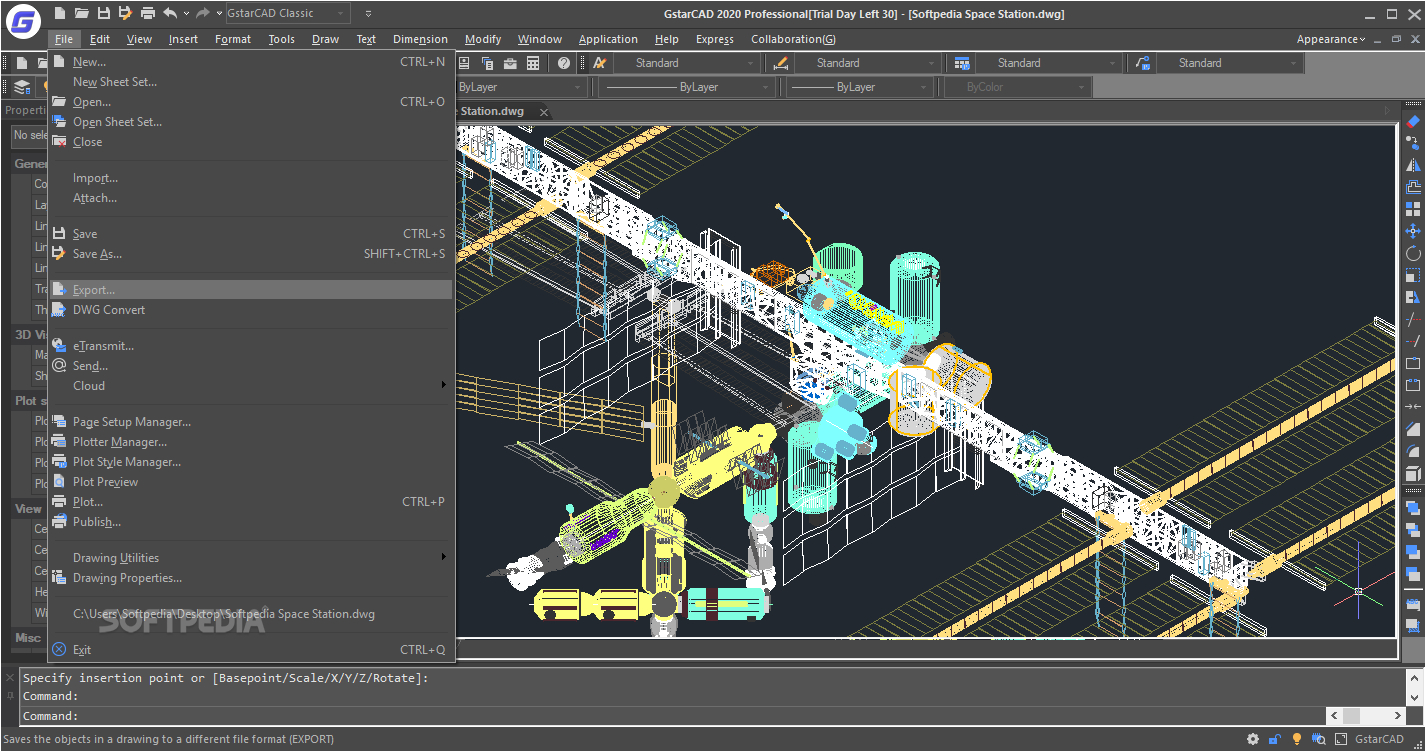Toggle the lock icon in status bar
Screen dimensions: 1426x752
[x=1275, y=739]
